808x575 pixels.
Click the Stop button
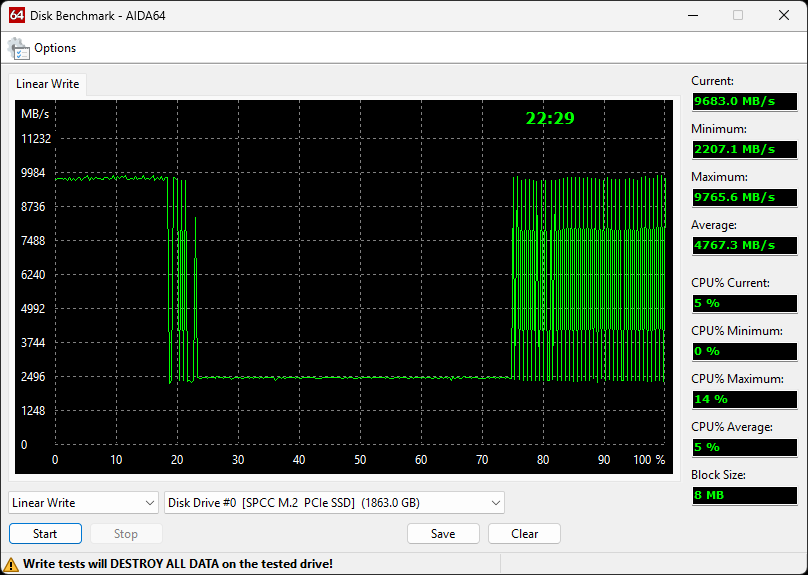tap(126, 534)
